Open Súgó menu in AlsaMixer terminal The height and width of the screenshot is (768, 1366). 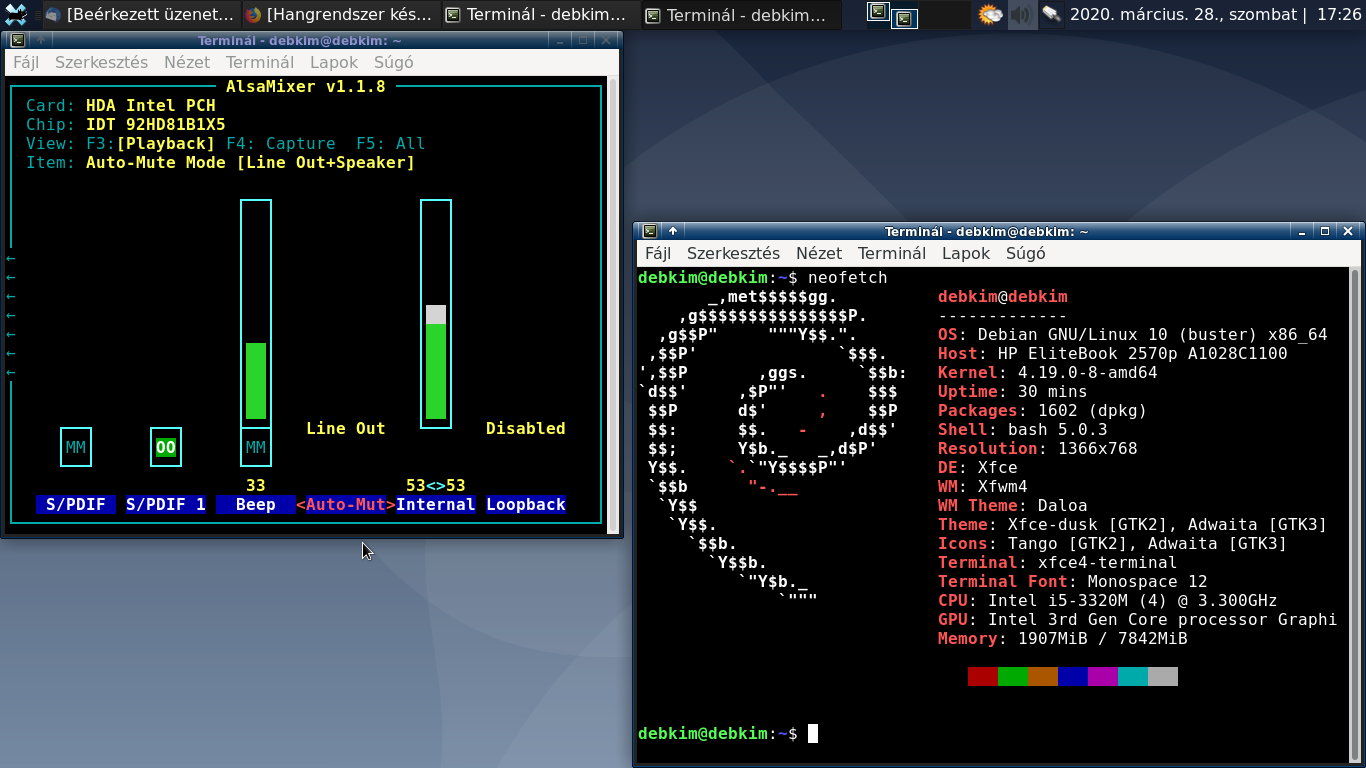tap(394, 62)
